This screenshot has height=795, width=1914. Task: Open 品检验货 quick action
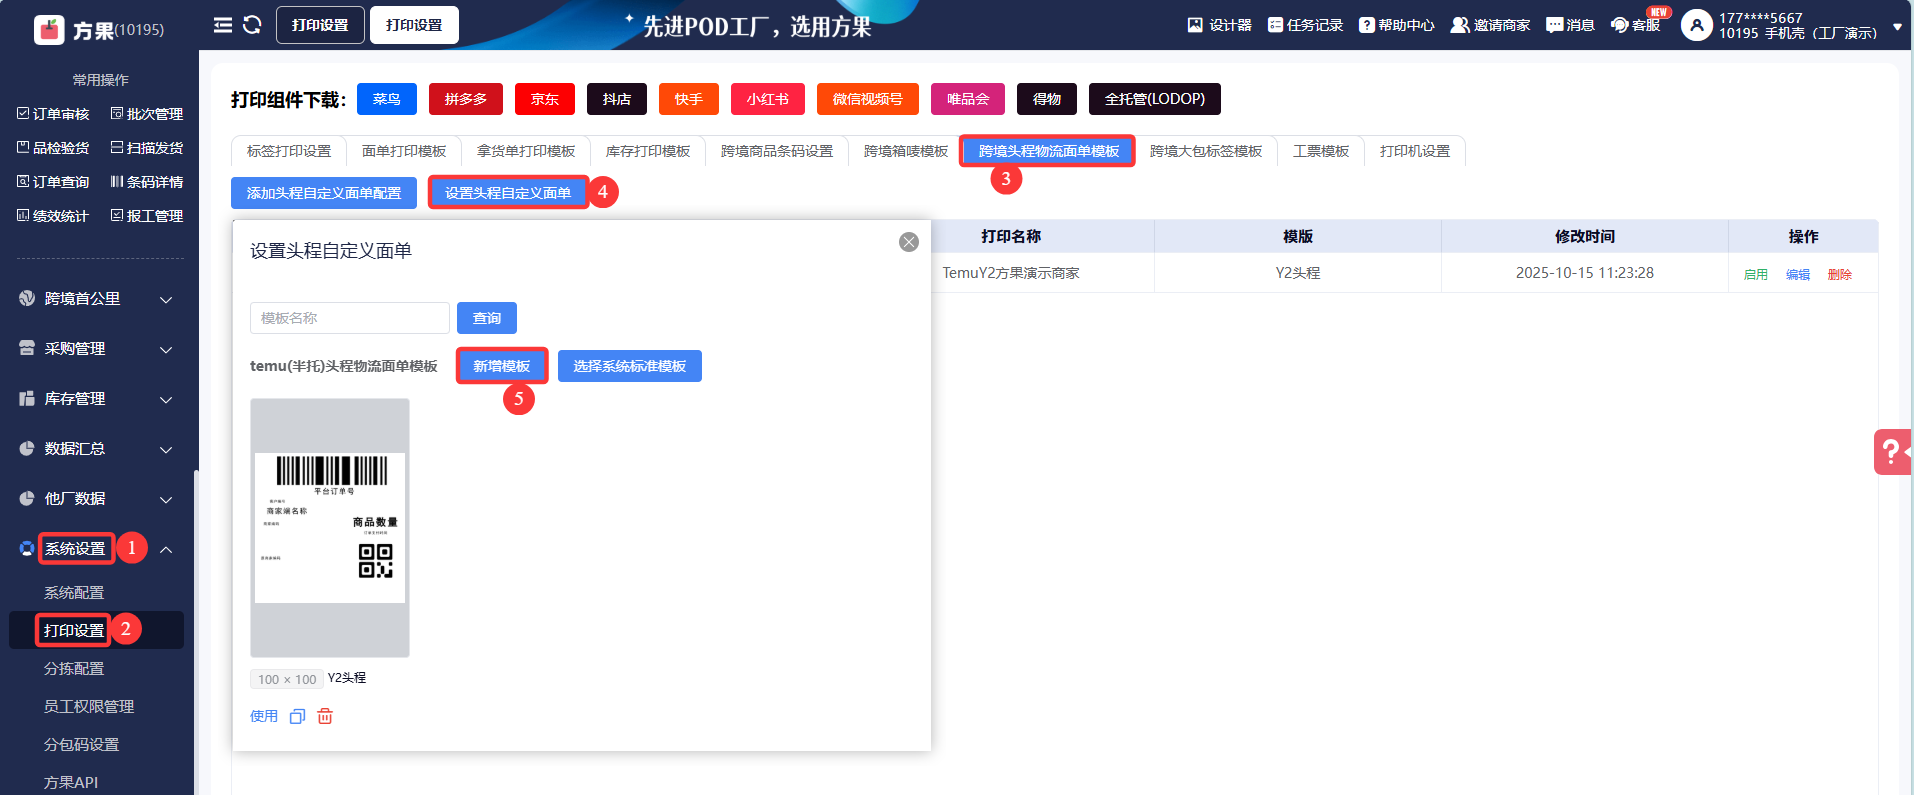[53, 148]
